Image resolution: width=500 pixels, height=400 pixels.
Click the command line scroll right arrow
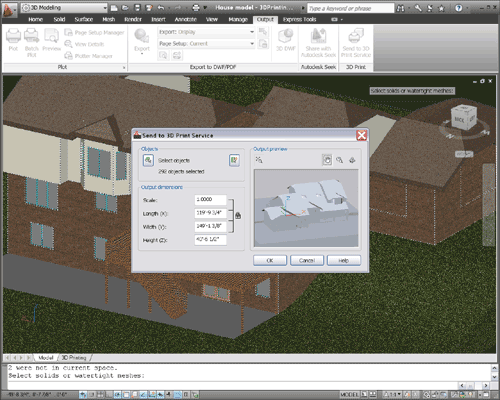tap(486, 386)
